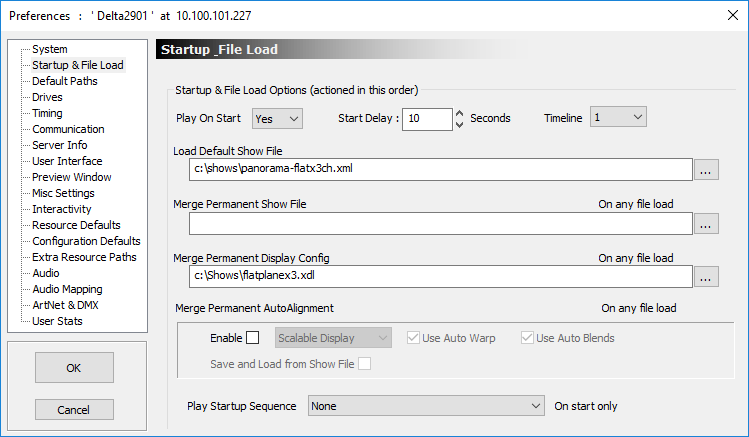This screenshot has height=437, width=749.
Task: Increase Start Delay with up arrow
Action: pyautogui.click(x=460, y=114)
